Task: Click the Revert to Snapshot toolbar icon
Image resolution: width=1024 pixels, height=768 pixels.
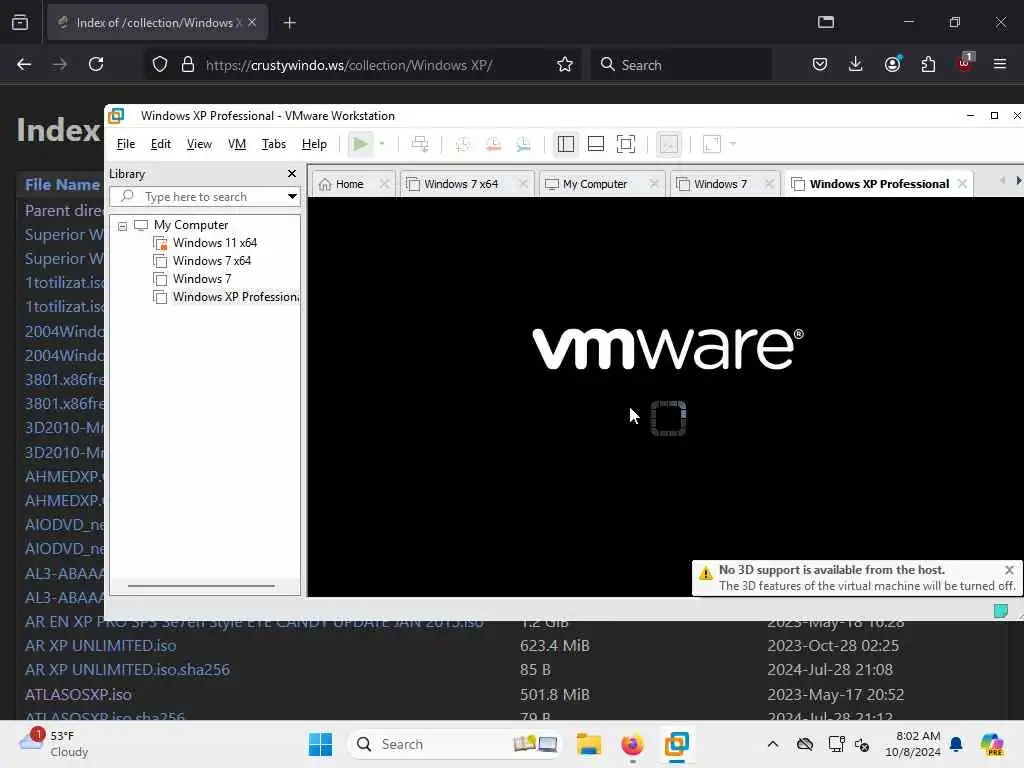Action: (493, 144)
